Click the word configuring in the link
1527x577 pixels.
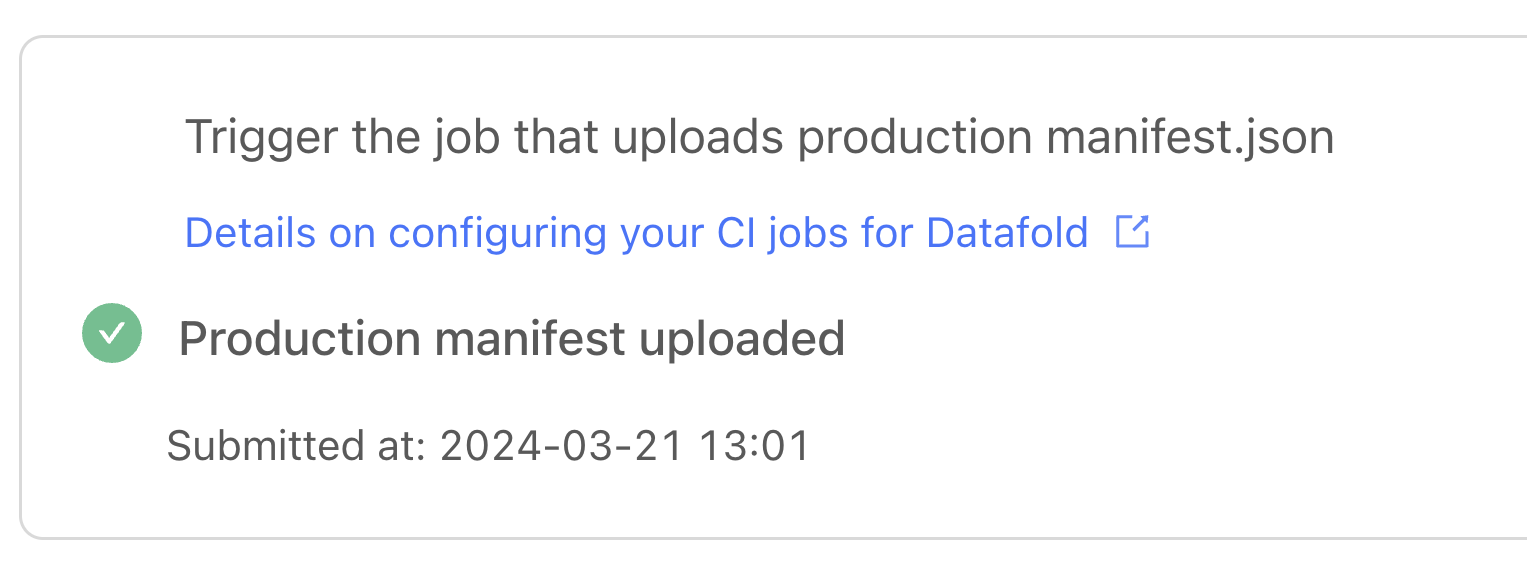499,233
